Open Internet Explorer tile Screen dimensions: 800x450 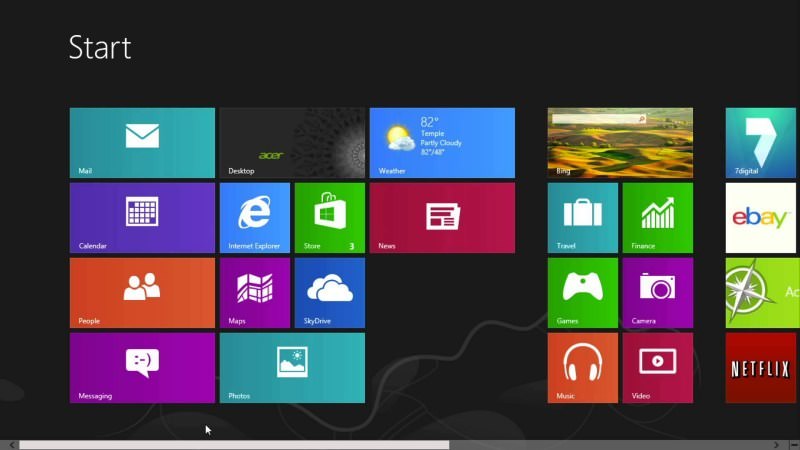(254, 218)
